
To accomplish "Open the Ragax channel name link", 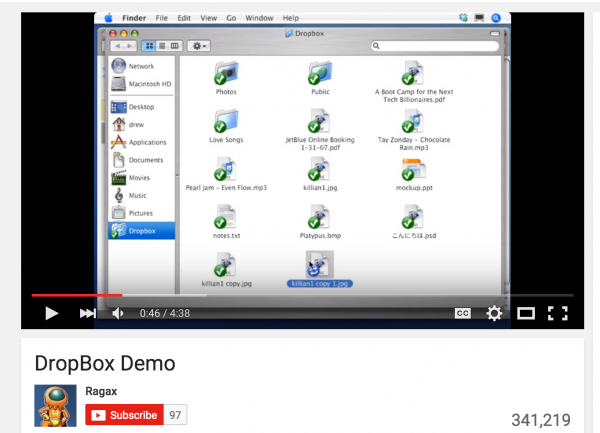I will 101,391.
